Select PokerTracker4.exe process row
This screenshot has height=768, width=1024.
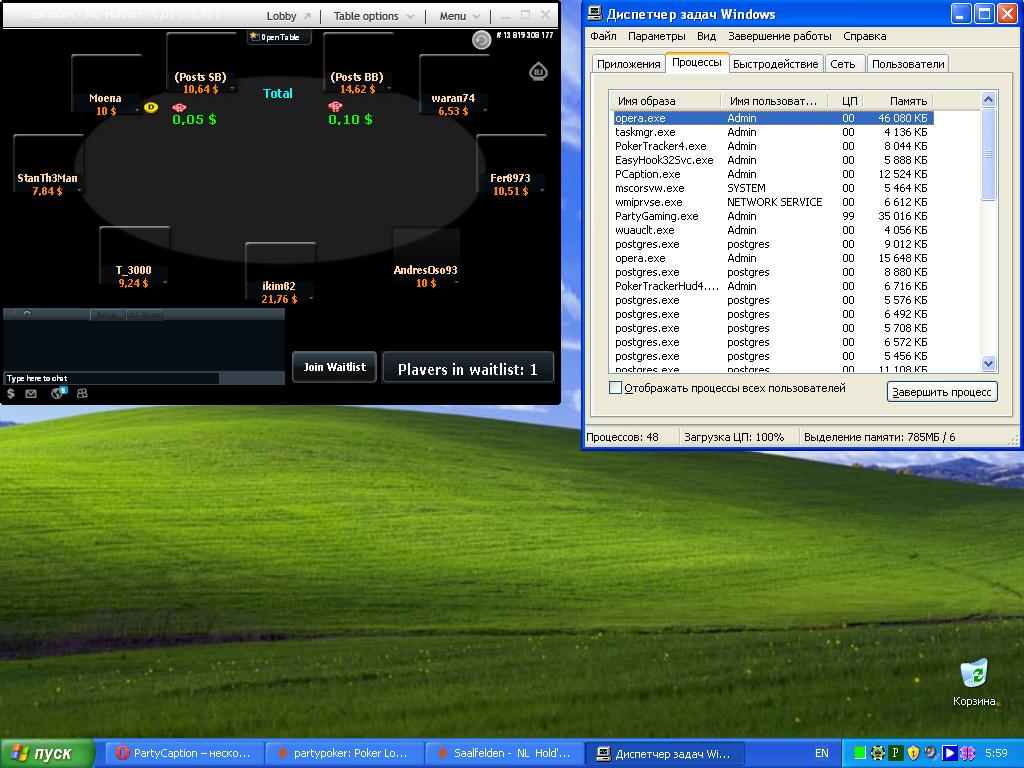tap(773, 146)
